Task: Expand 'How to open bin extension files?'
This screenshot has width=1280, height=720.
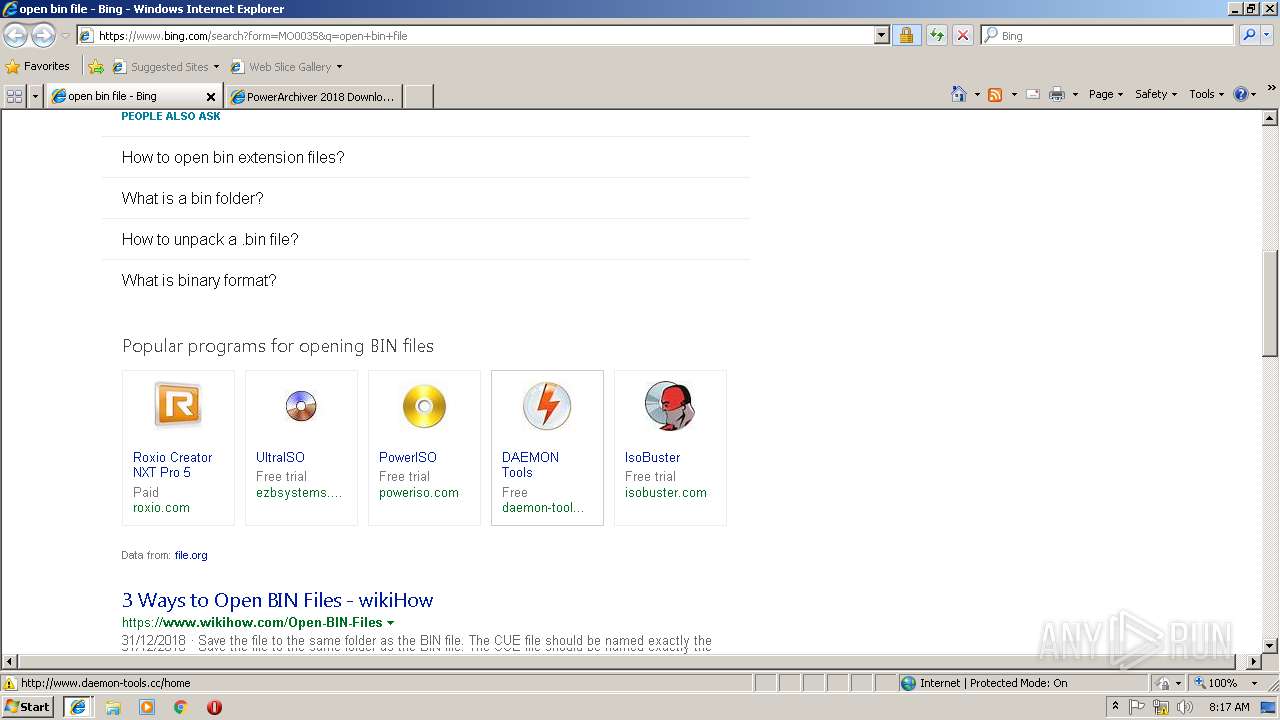Action: (x=426, y=157)
